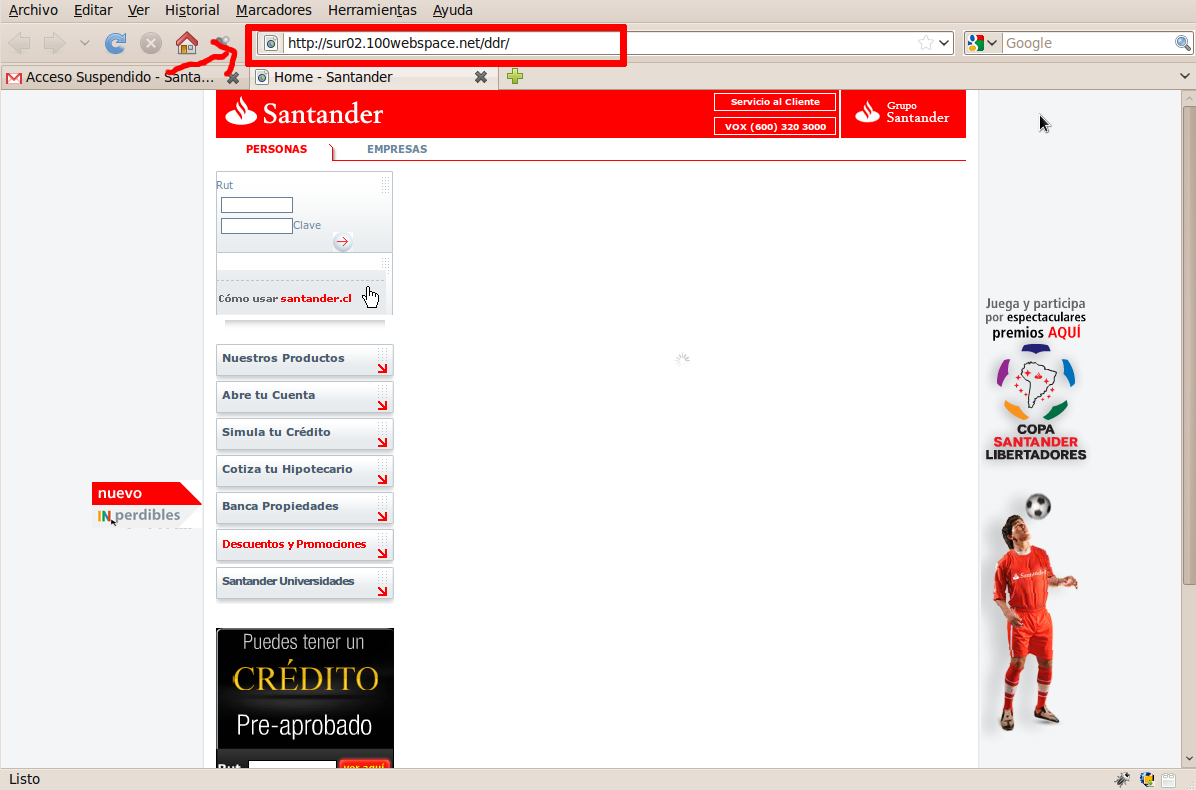This screenshot has width=1196, height=790.
Task: Go to the Home page icon
Action: pos(187,43)
